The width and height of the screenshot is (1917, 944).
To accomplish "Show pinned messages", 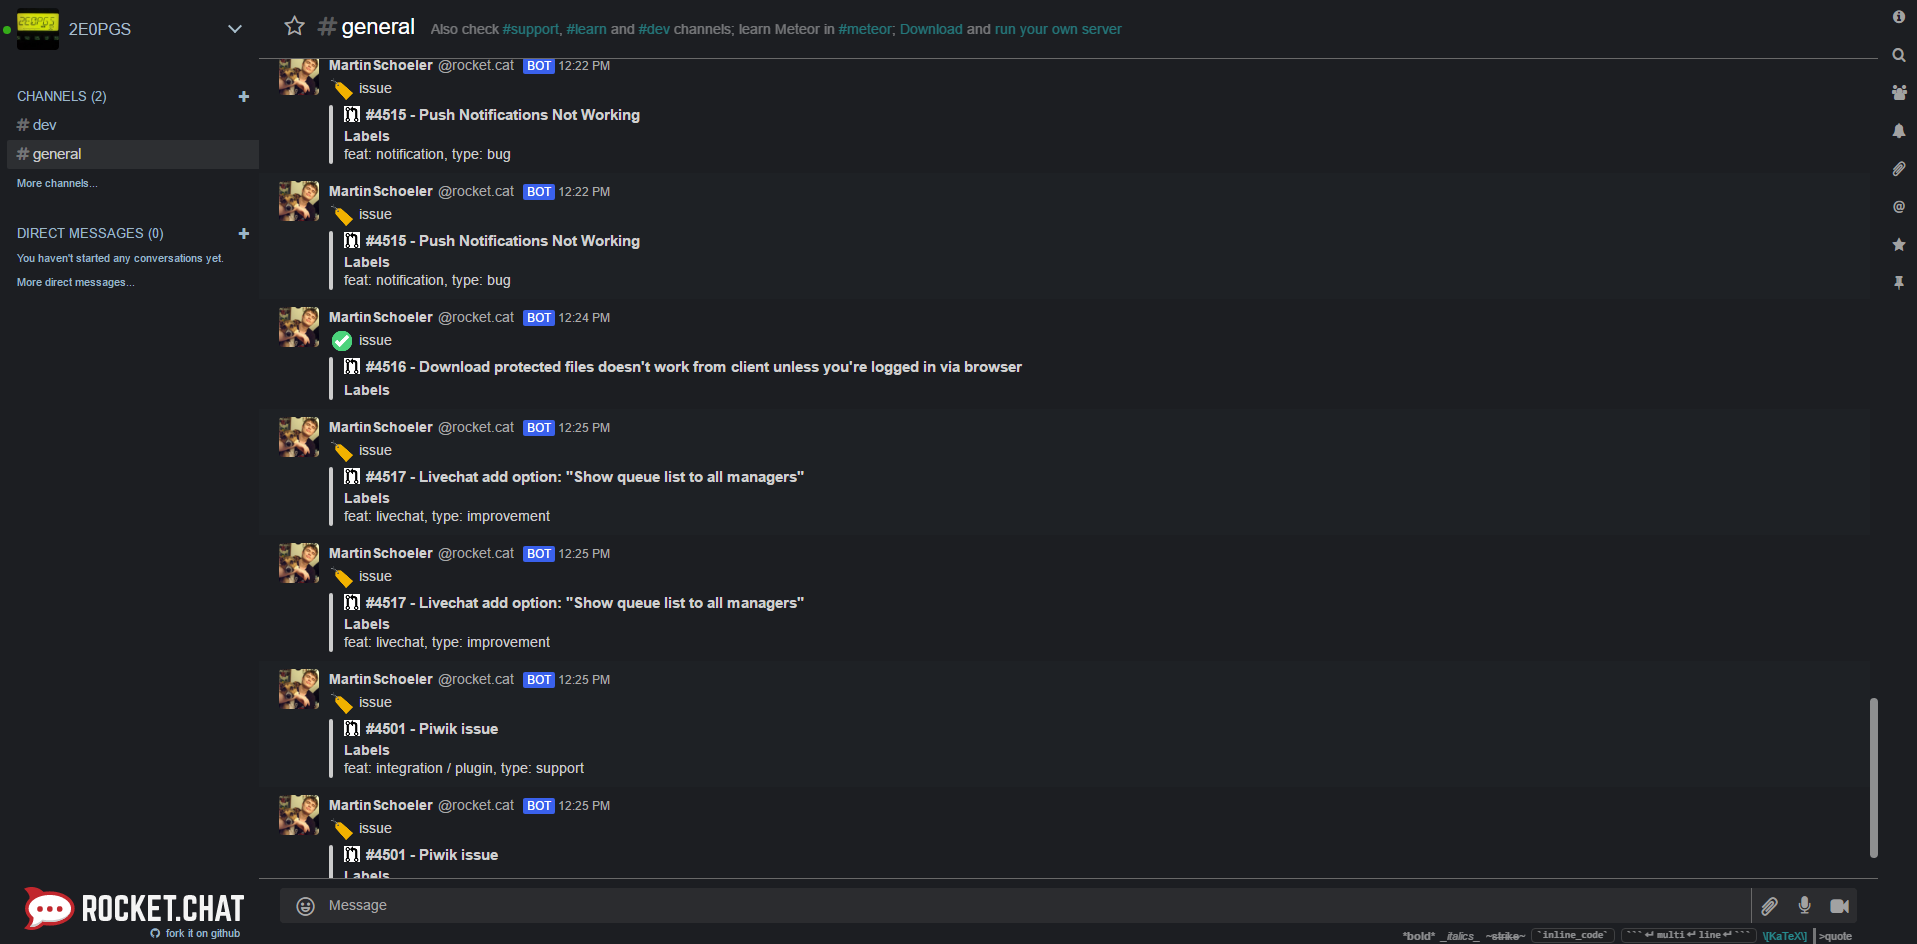I will click(1899, 283).
